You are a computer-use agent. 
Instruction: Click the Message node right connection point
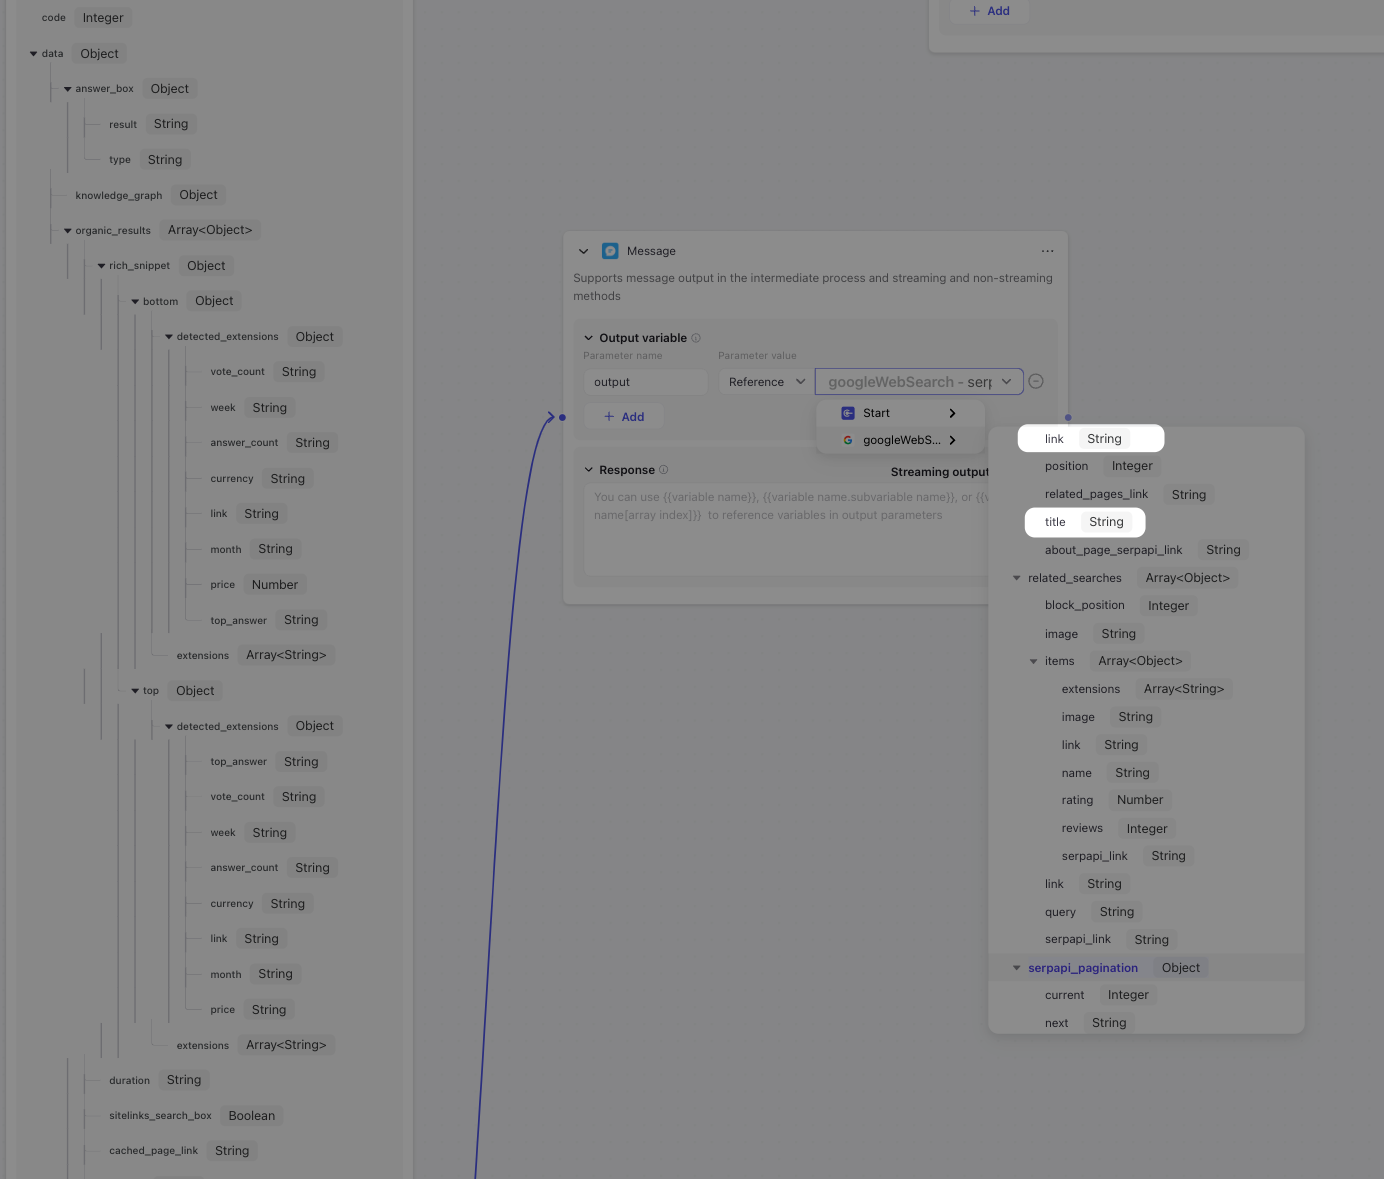(1068, 417)
